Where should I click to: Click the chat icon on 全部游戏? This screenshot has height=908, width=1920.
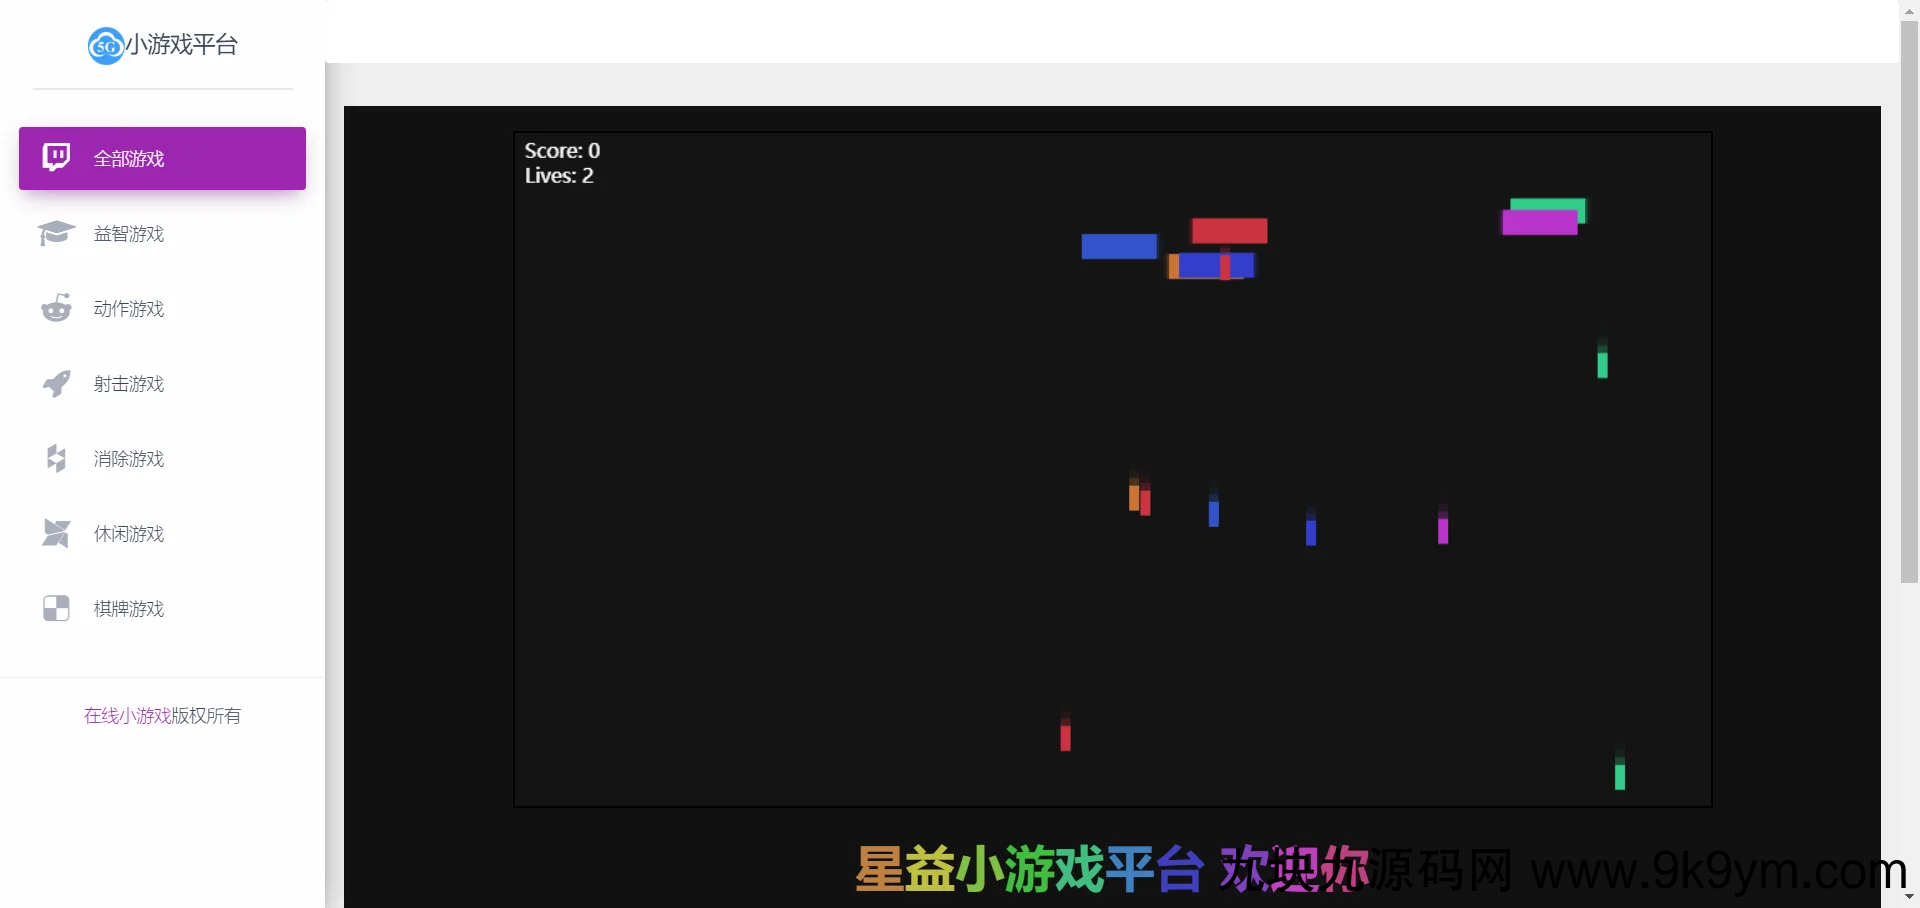56,157
